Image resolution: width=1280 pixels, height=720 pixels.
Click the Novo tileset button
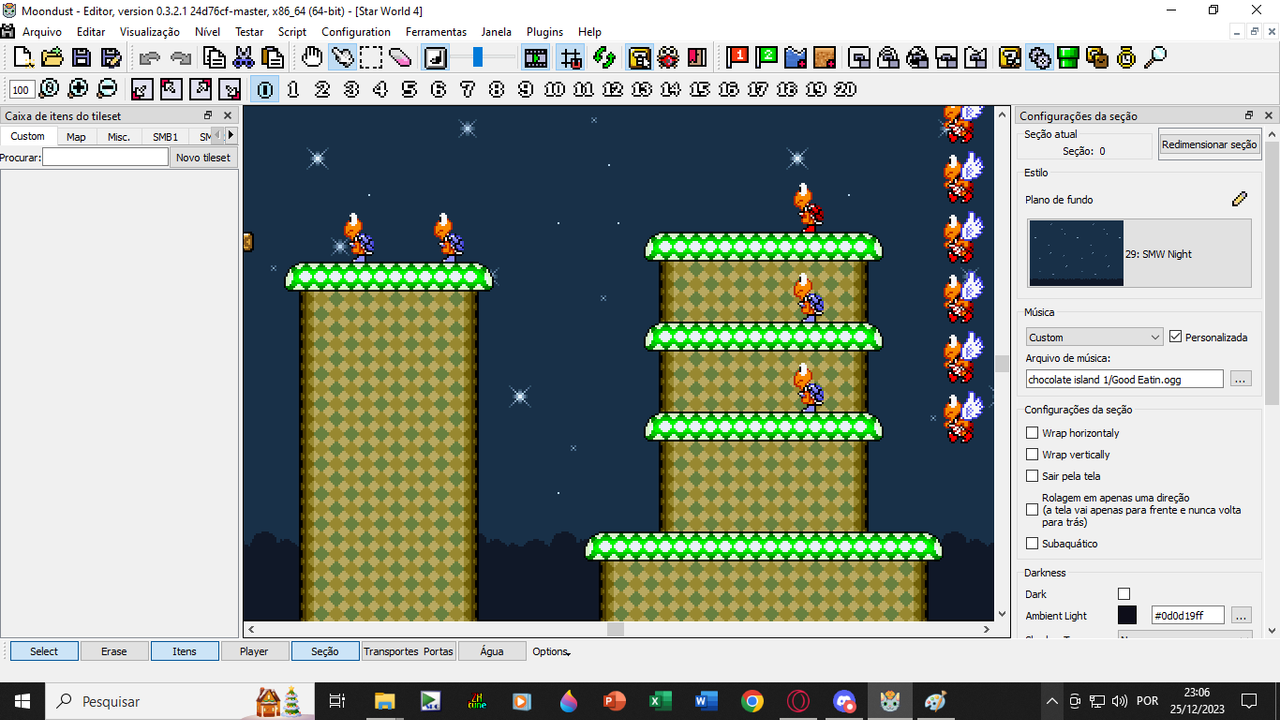click(203, 157)
